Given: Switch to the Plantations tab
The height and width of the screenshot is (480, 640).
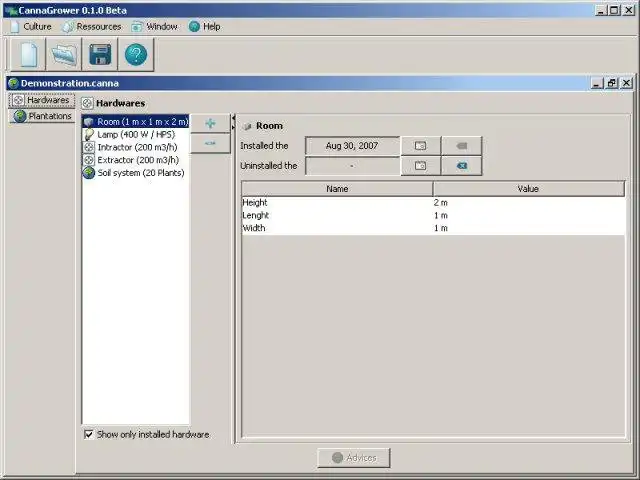Looking at the screenshot, I should click(42, 116).
